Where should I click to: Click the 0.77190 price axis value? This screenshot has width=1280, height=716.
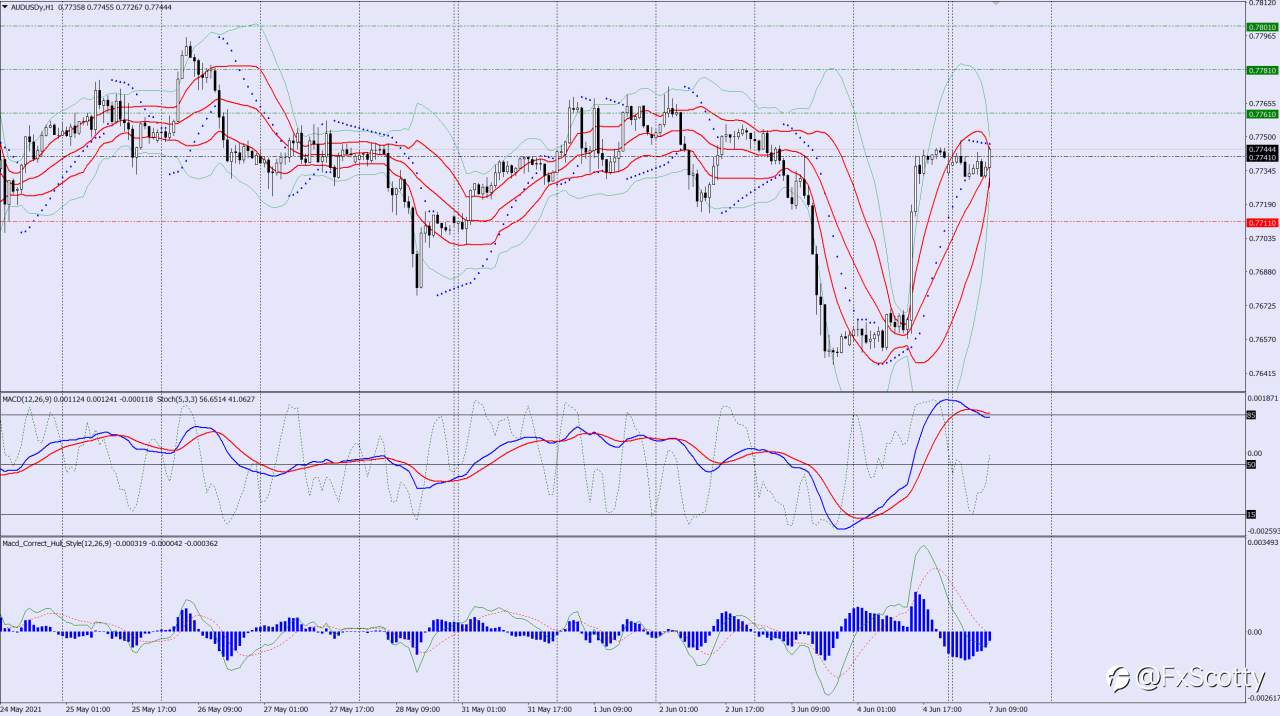(x=1263, y=205)
